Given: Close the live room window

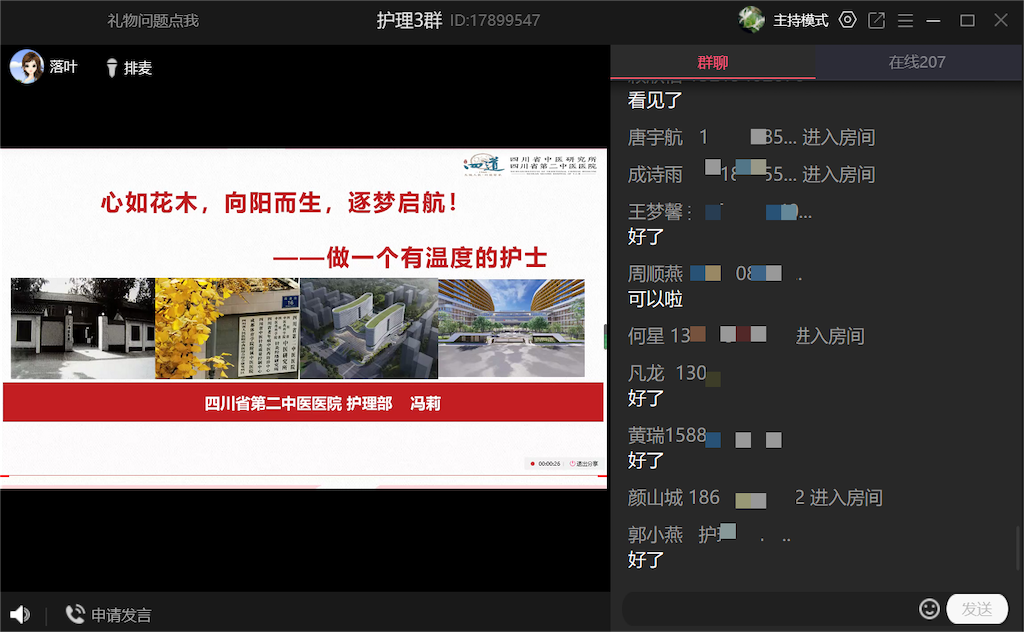Looking at the screenshot, I should coord(1000,20).
